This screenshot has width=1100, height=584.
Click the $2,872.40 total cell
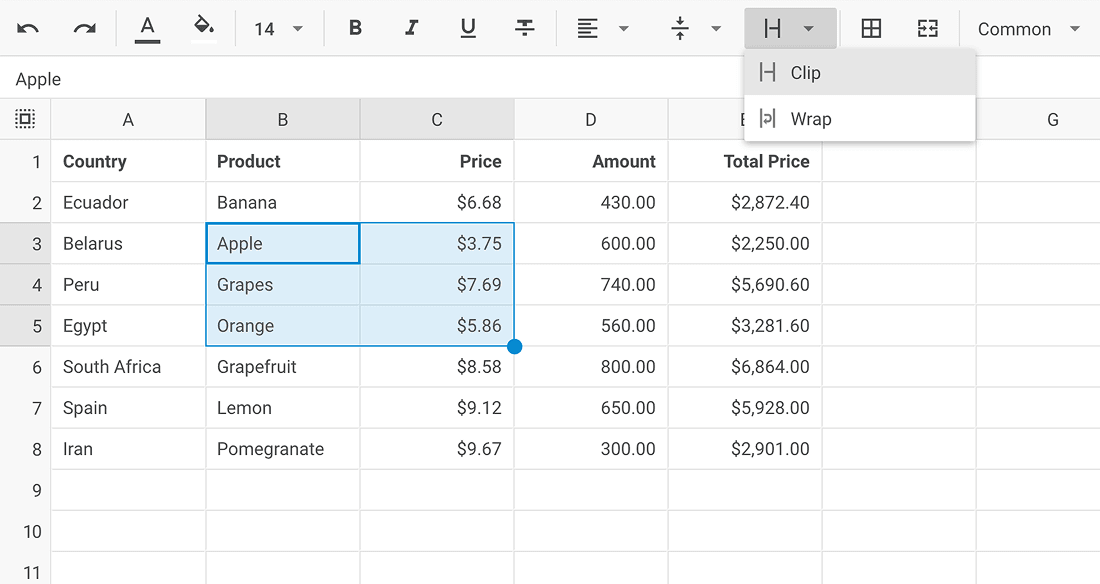tap(745, 203)
